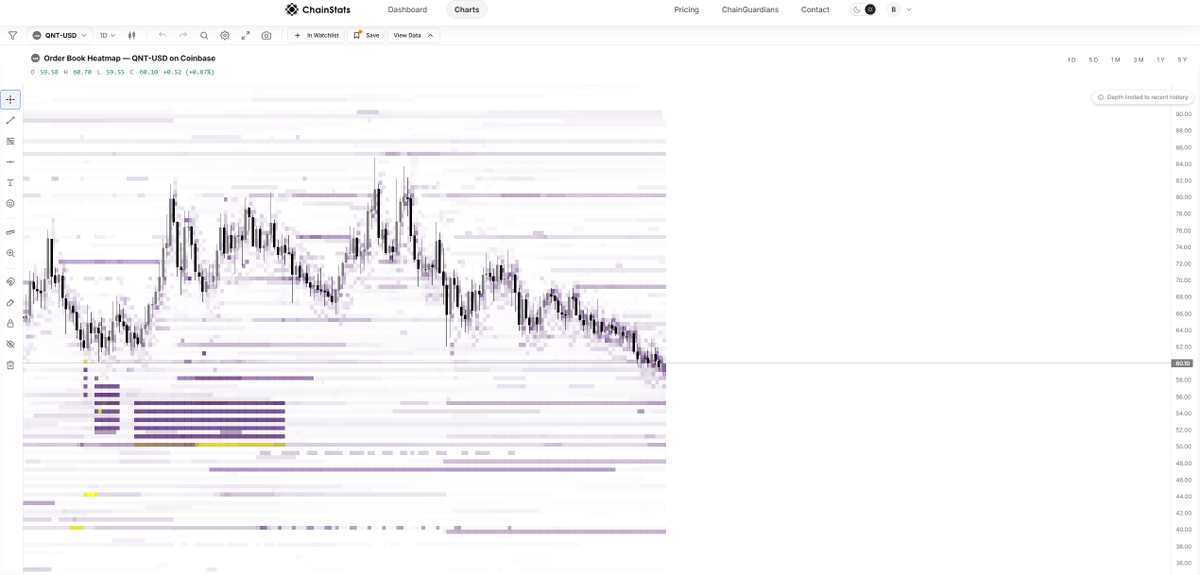The image size is (1200, 575).
Task: Click the 36.00 price axis label
Action: point(1183,562)
